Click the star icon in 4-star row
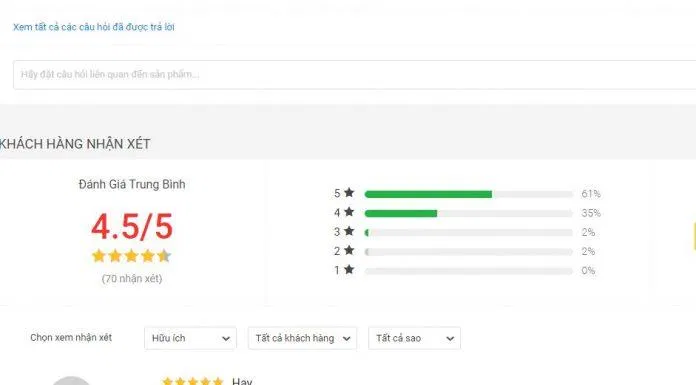 [349, 212]
